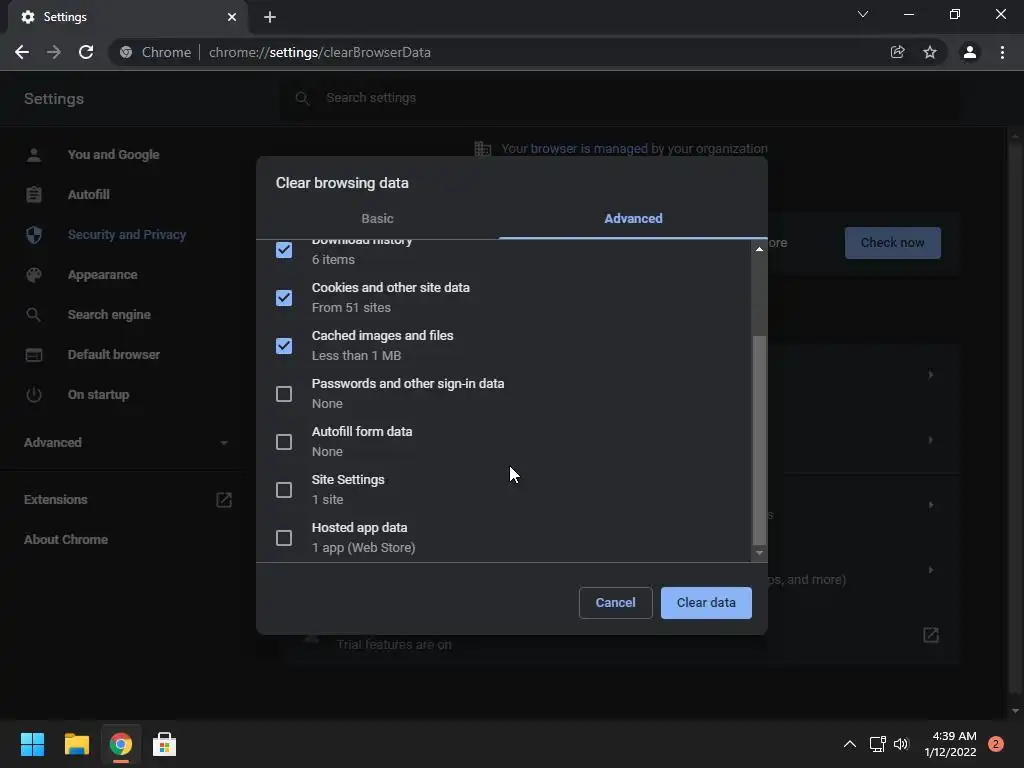This screenshot has width=1024, height=768.
Task: Open Extensions external link
Action: tap(224, 500)
